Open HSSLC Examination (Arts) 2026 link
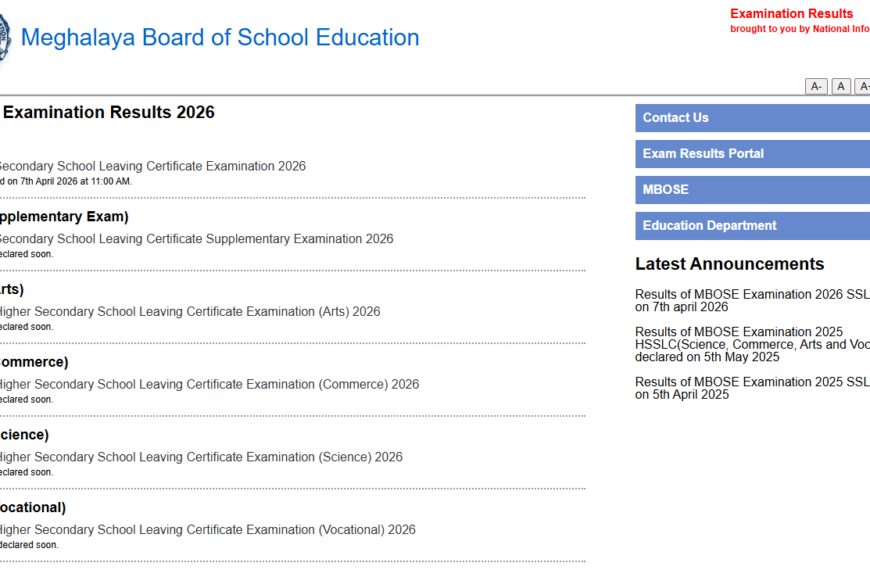 coord(190,312)
